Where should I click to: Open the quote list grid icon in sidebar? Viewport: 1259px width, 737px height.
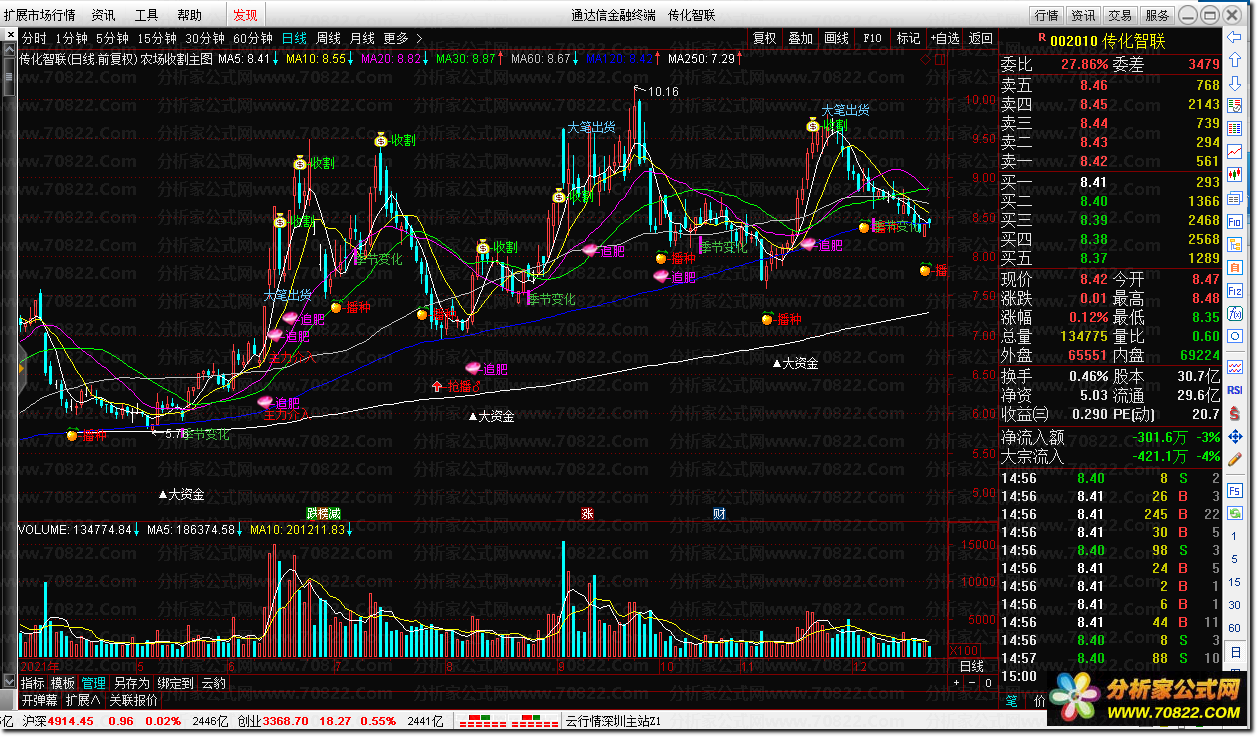pyautogui.click(x=1235, y=129)
